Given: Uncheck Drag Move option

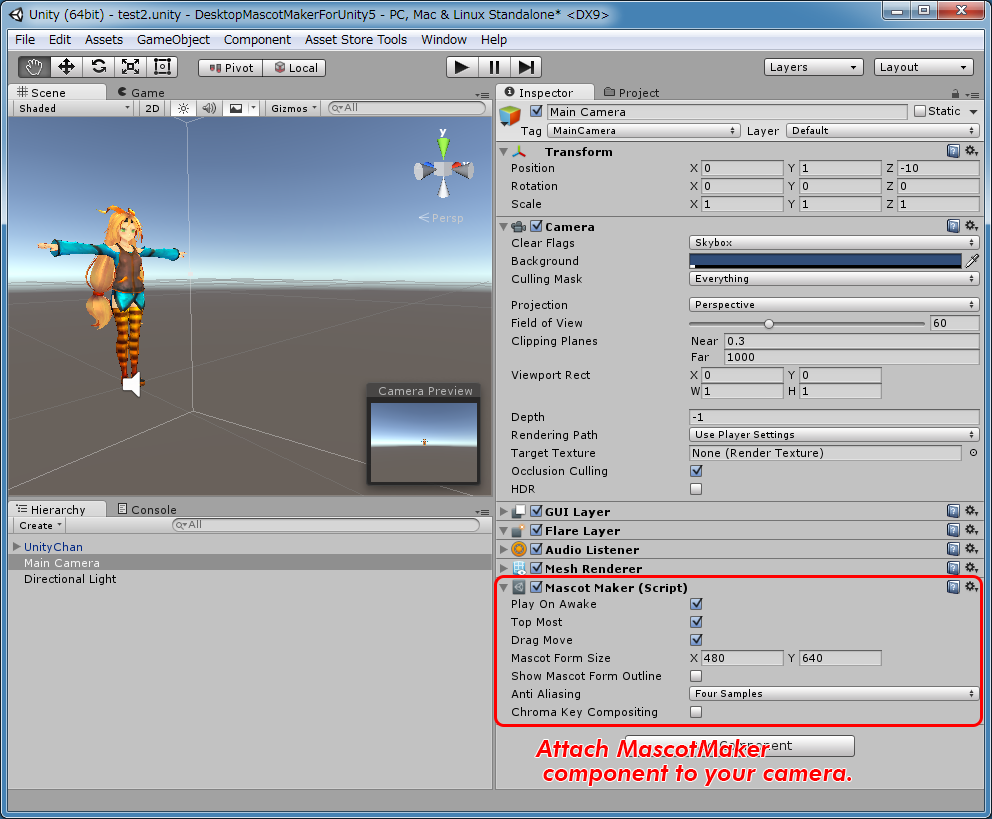Looking at the screenshot, I should click(697, 640).
